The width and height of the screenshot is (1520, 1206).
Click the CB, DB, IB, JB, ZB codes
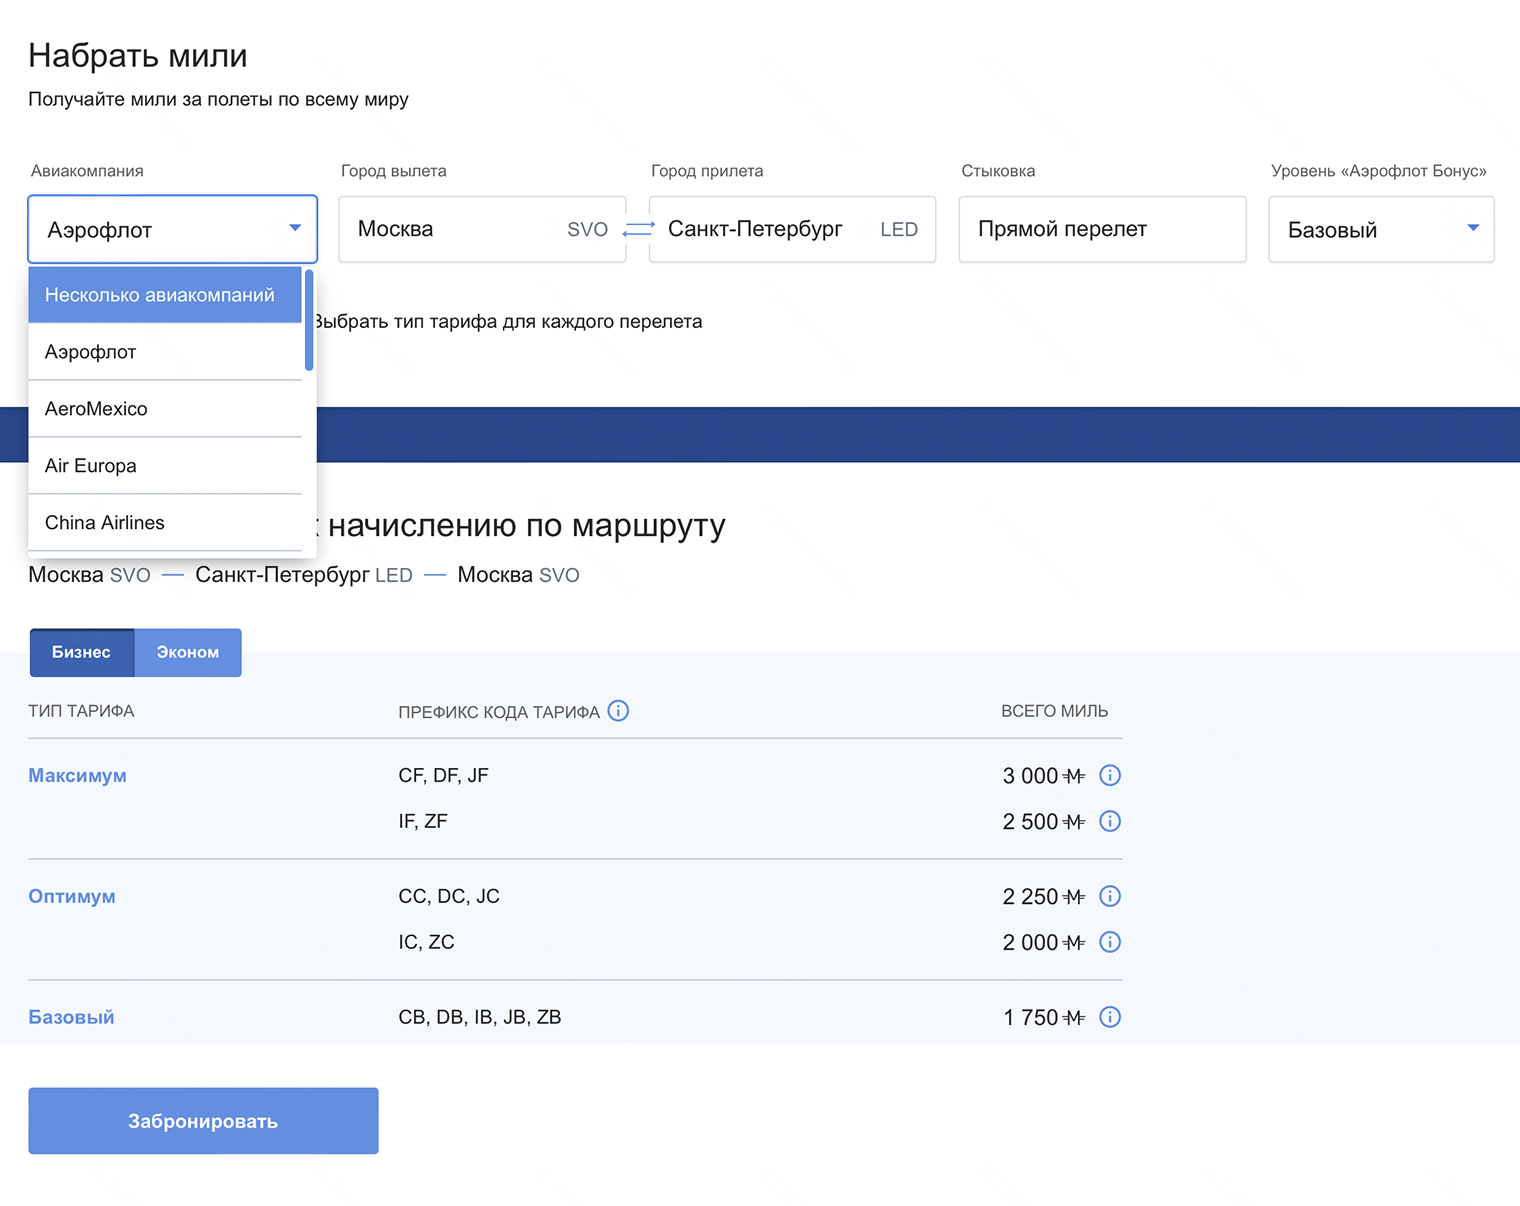pos(480,1017)
